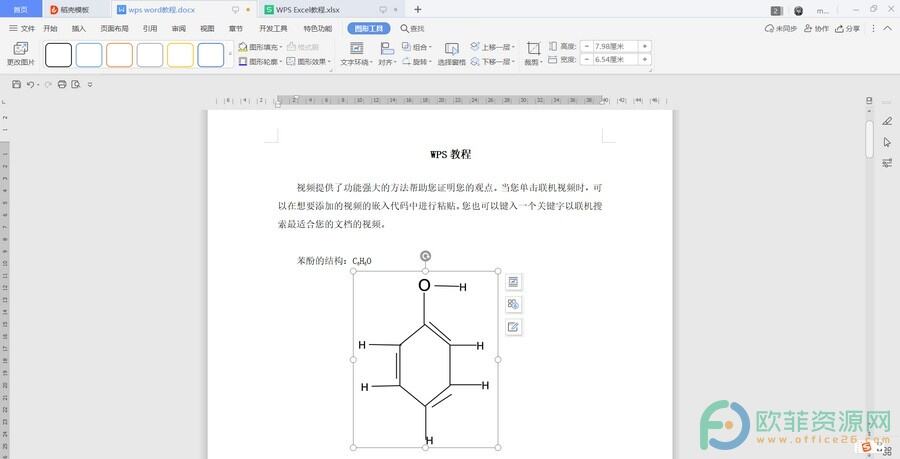Click the width field showing 6.54厘米
Viewport: 900px width, 459px height.
(615, 59)
